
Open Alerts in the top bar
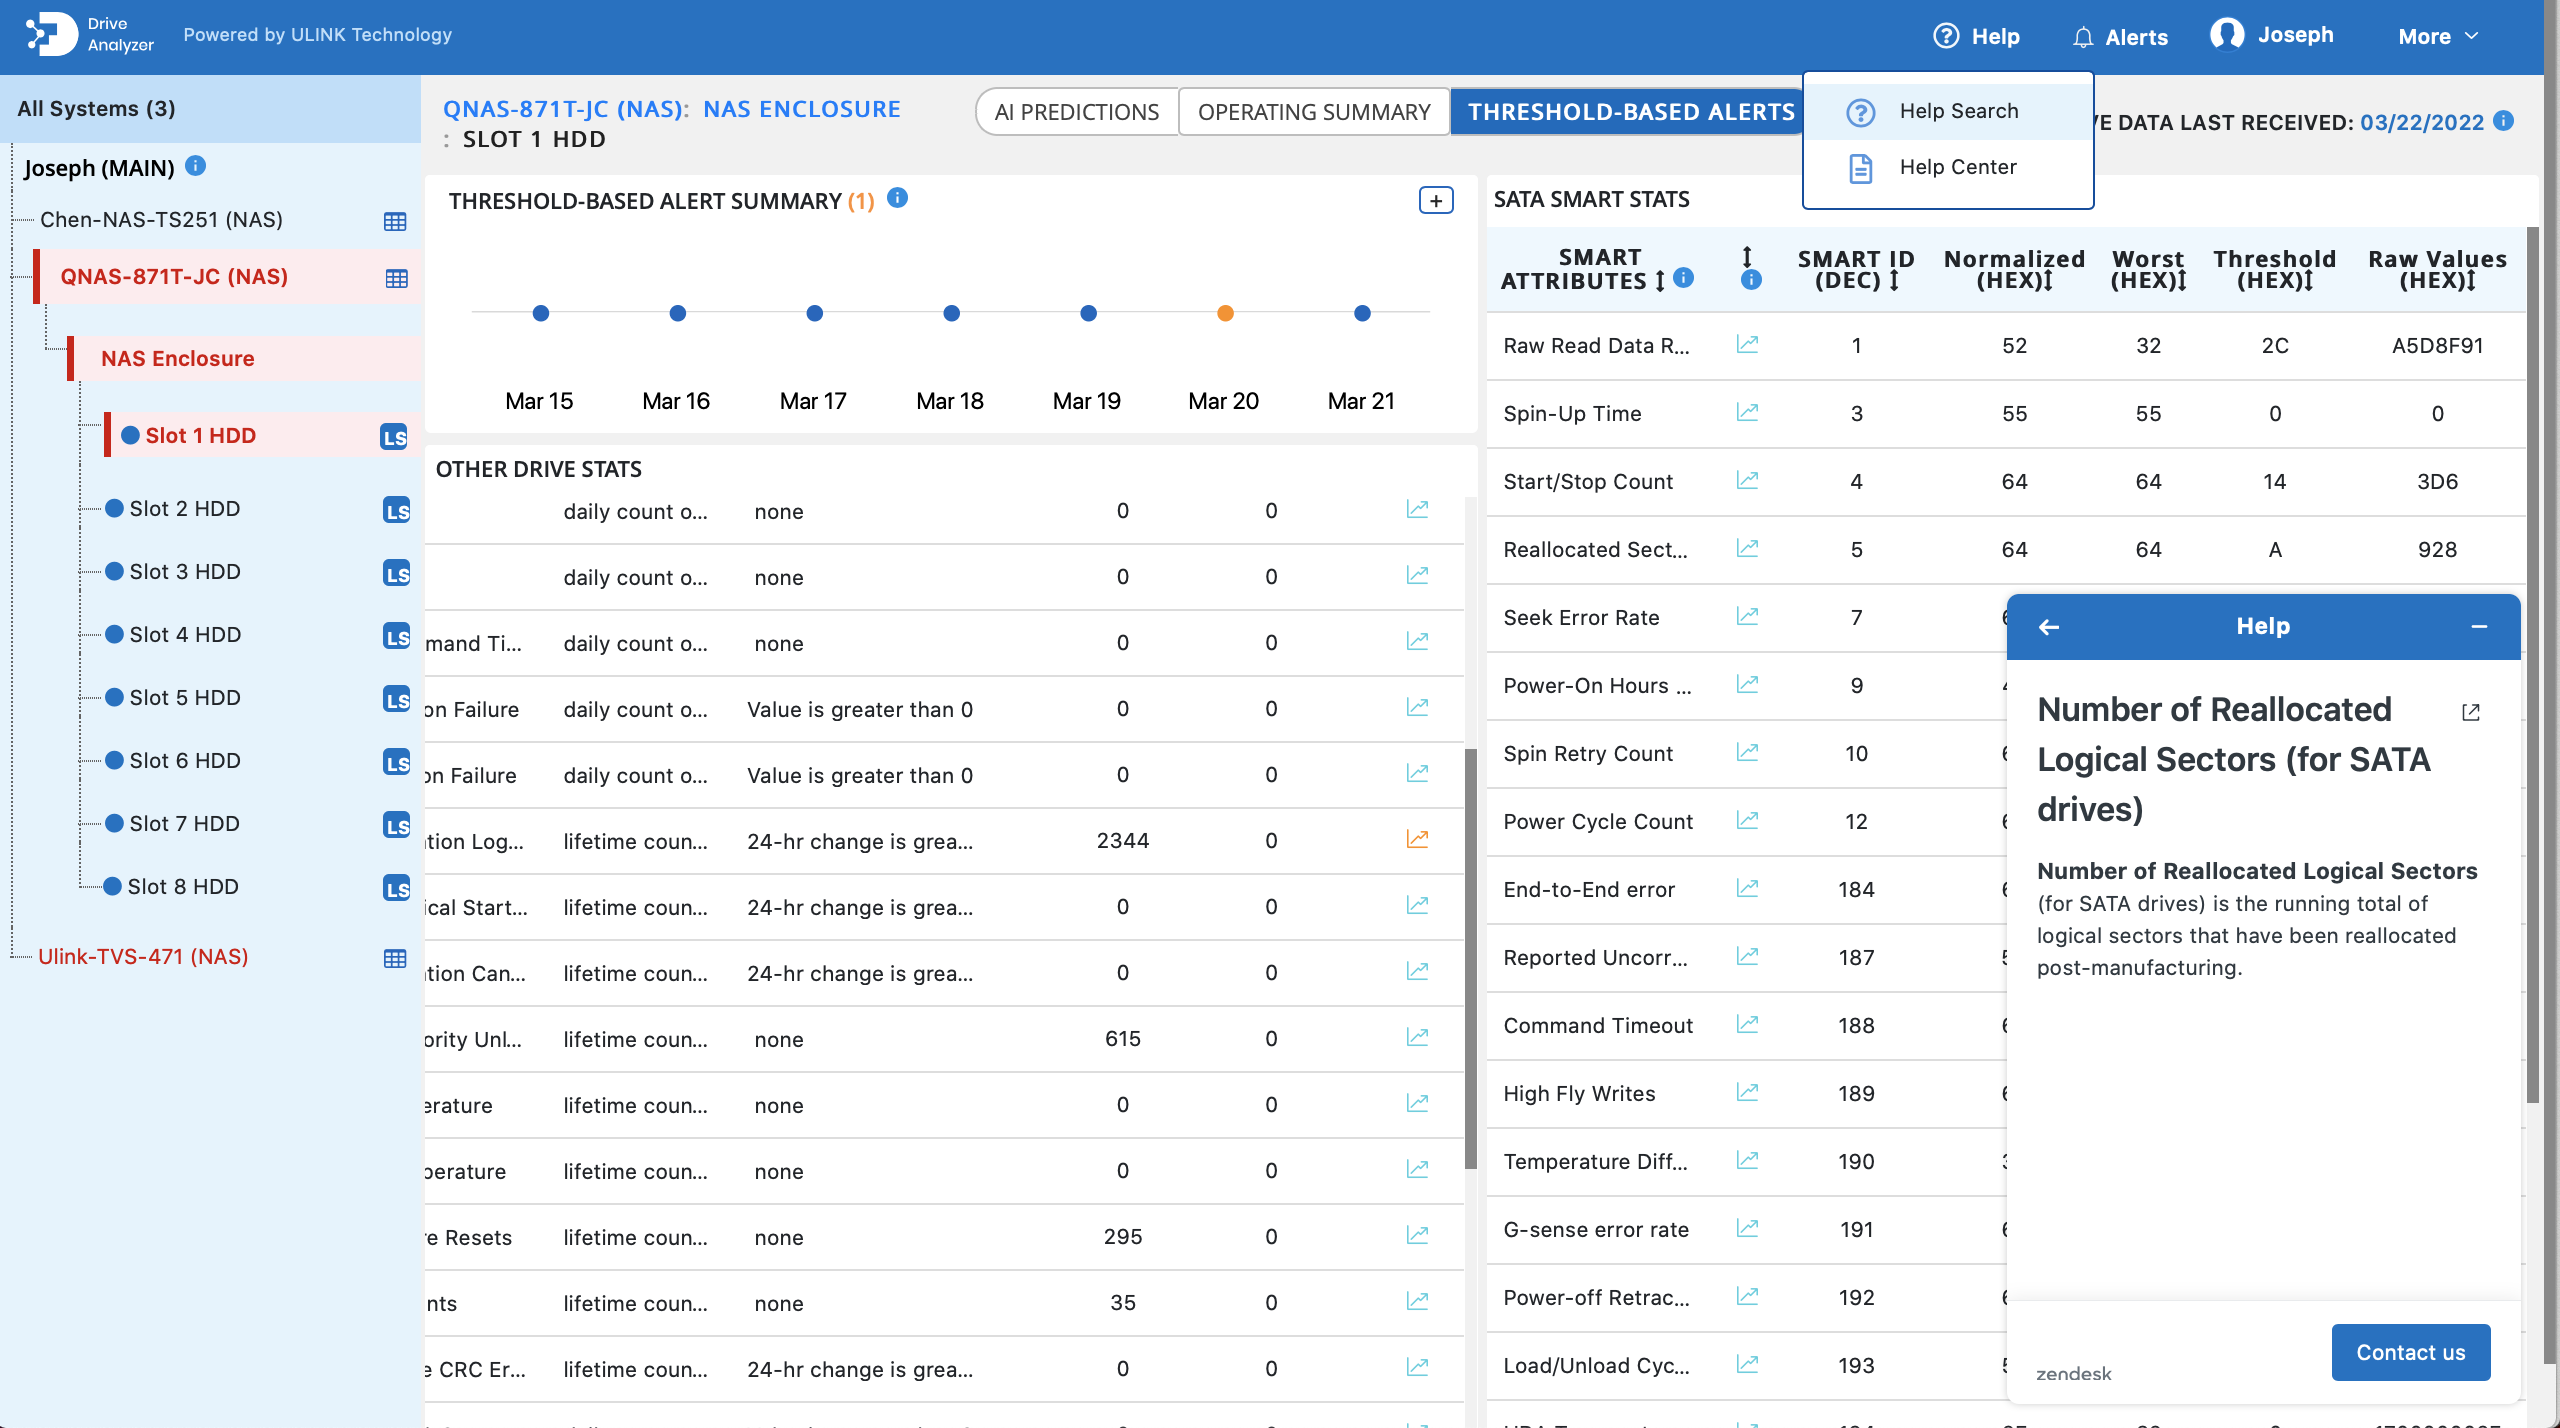coord(2120,37)
